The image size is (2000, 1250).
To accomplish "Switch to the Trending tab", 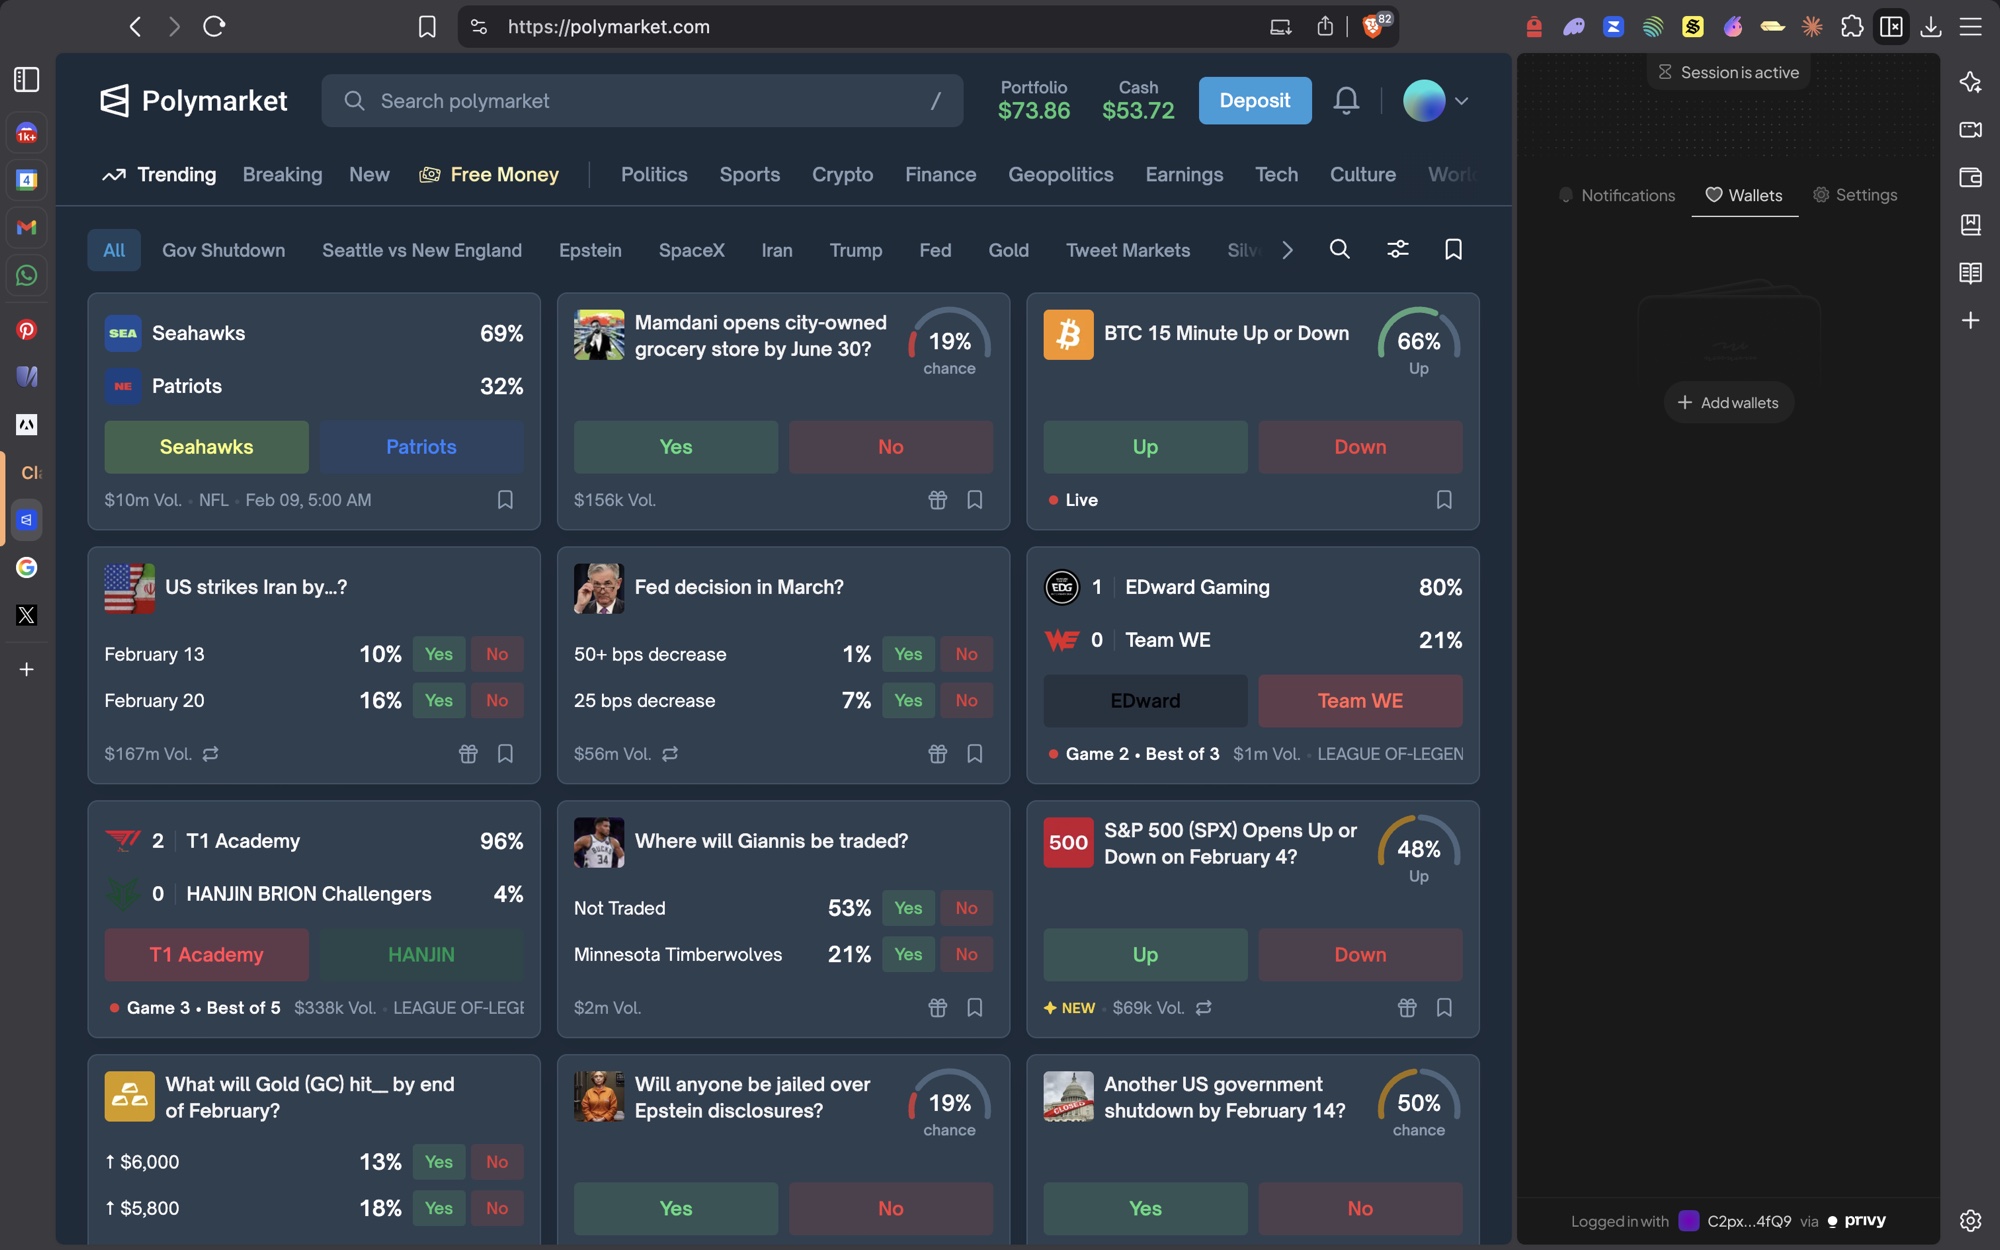I will pos(159,174).
